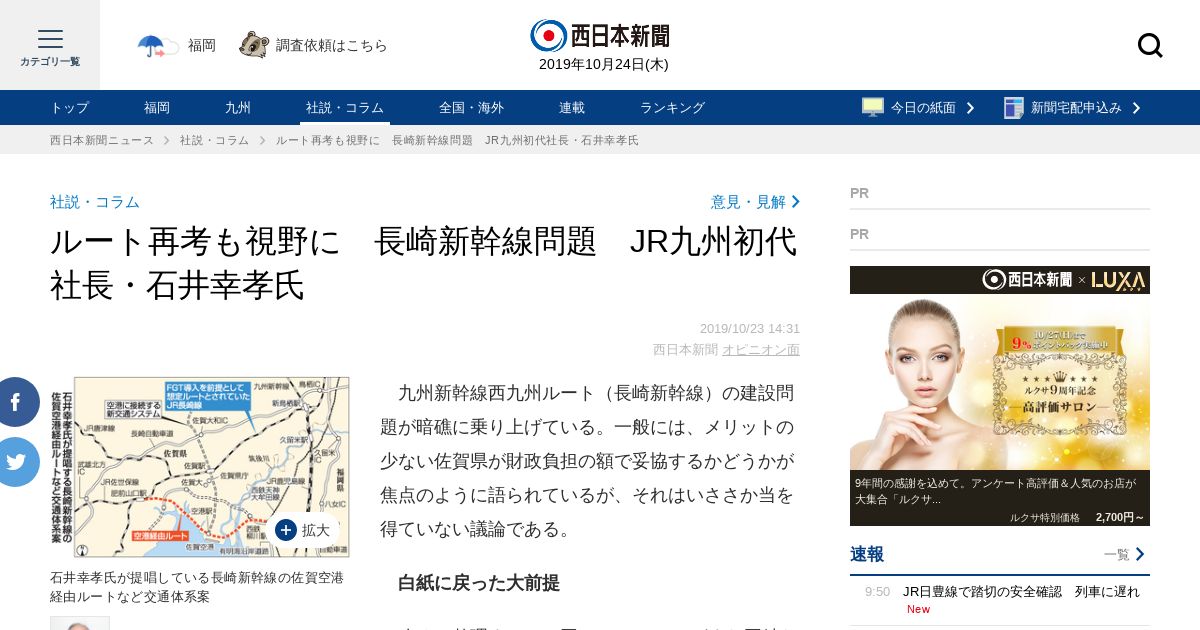Open the search magnifier icon
Screen dimensions: 1200x630
(1150, 45)
